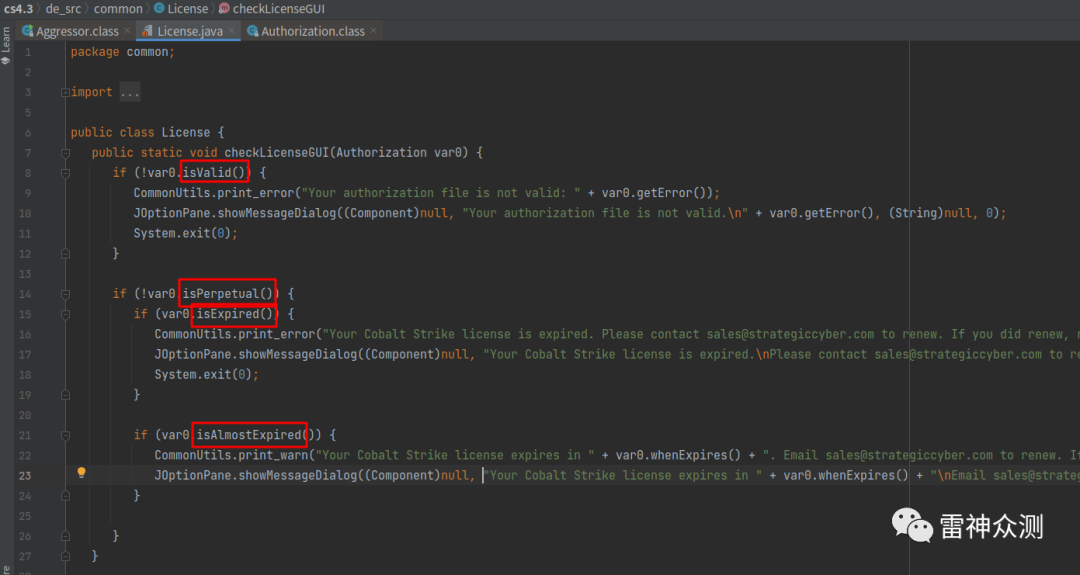Click the Authorization.class tab file icon
Viewport: 1080px width, 575px height.
253,31
